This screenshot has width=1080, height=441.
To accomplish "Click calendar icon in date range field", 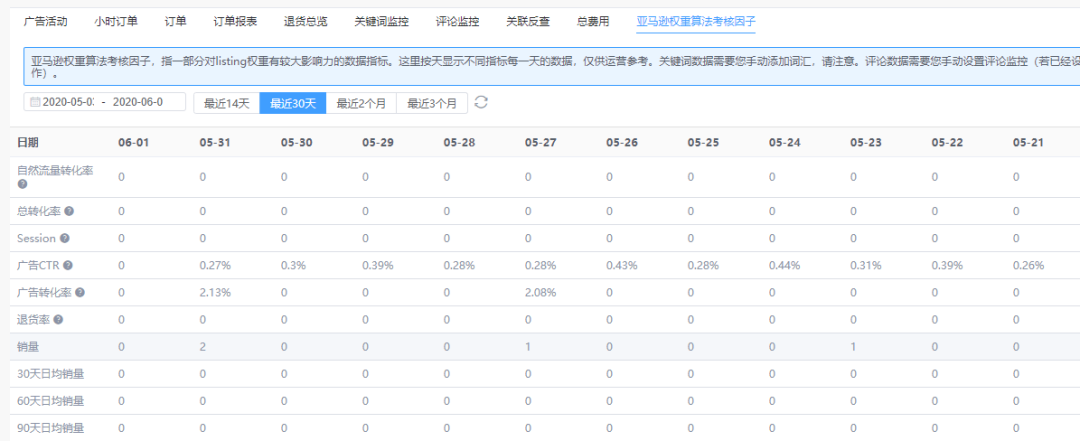I will click(35, 103).
